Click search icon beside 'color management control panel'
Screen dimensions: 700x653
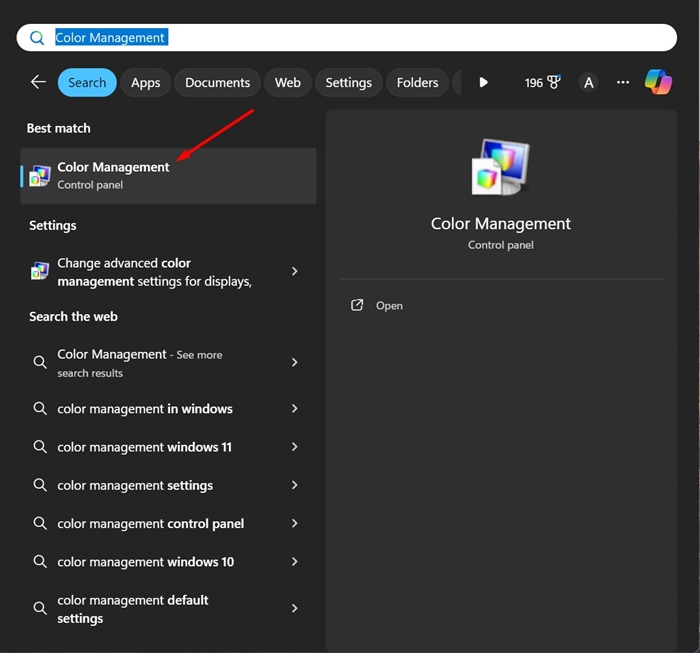pos(40,523)
